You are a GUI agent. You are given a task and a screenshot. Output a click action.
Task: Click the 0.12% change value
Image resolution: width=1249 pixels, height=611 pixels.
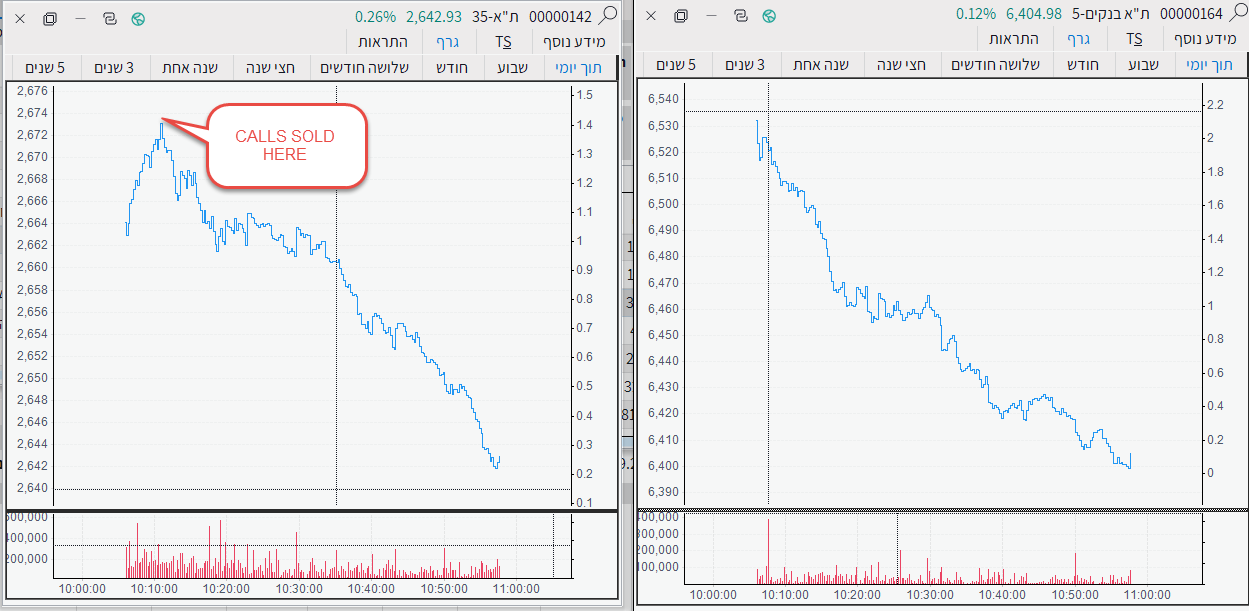[976, 14]
